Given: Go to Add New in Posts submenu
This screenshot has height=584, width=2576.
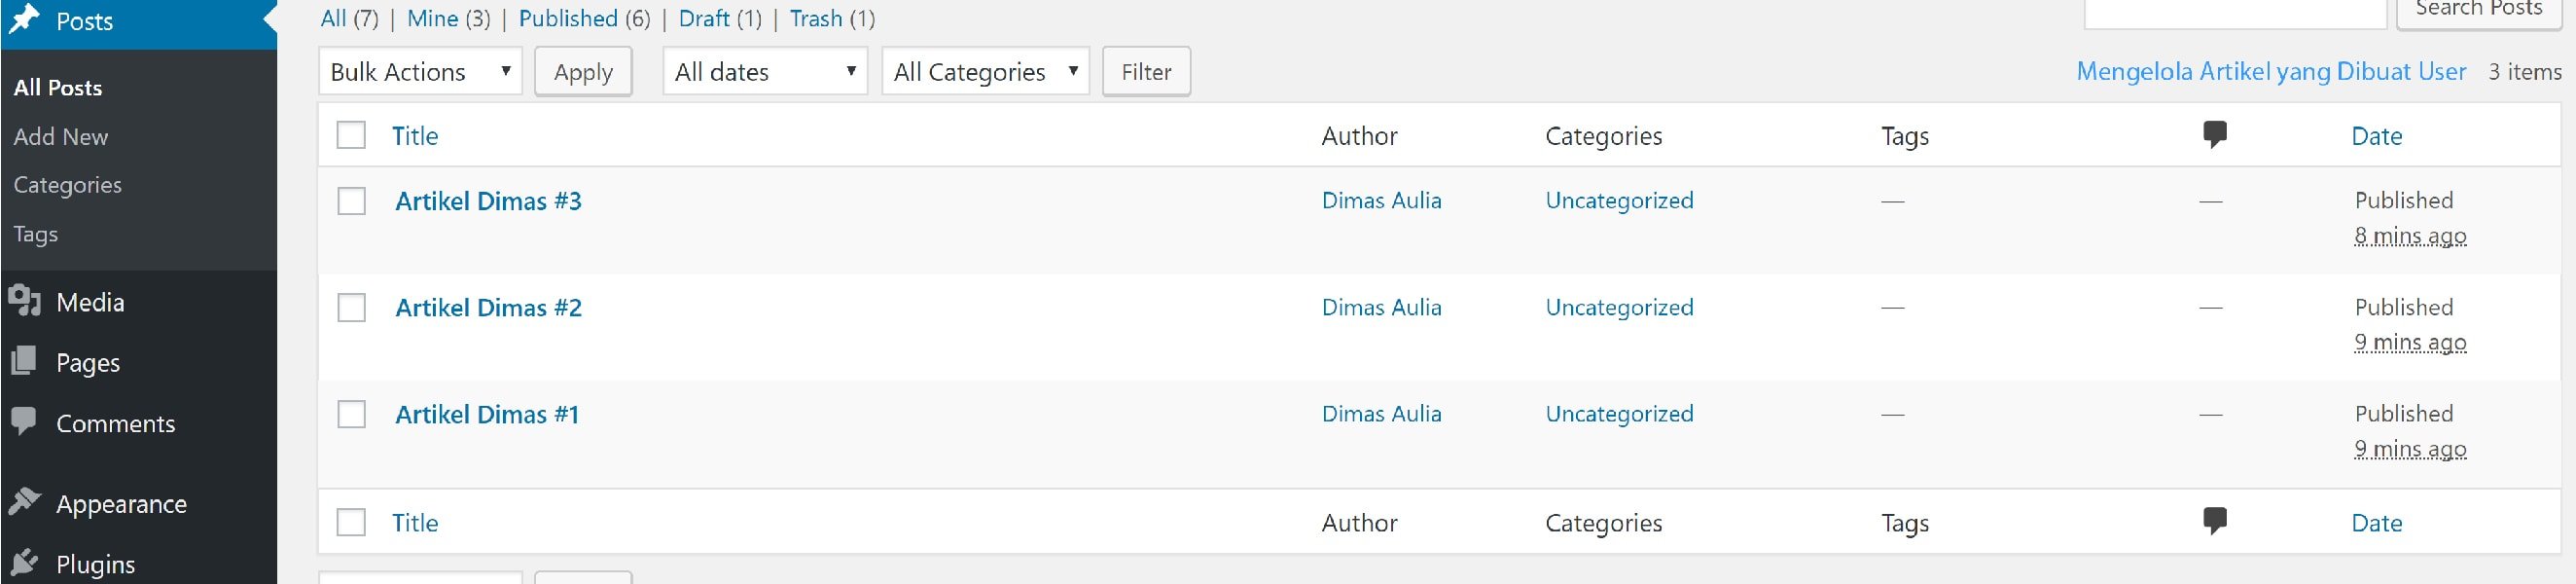Looking at the screenshot, I should (x=61, y=137).
